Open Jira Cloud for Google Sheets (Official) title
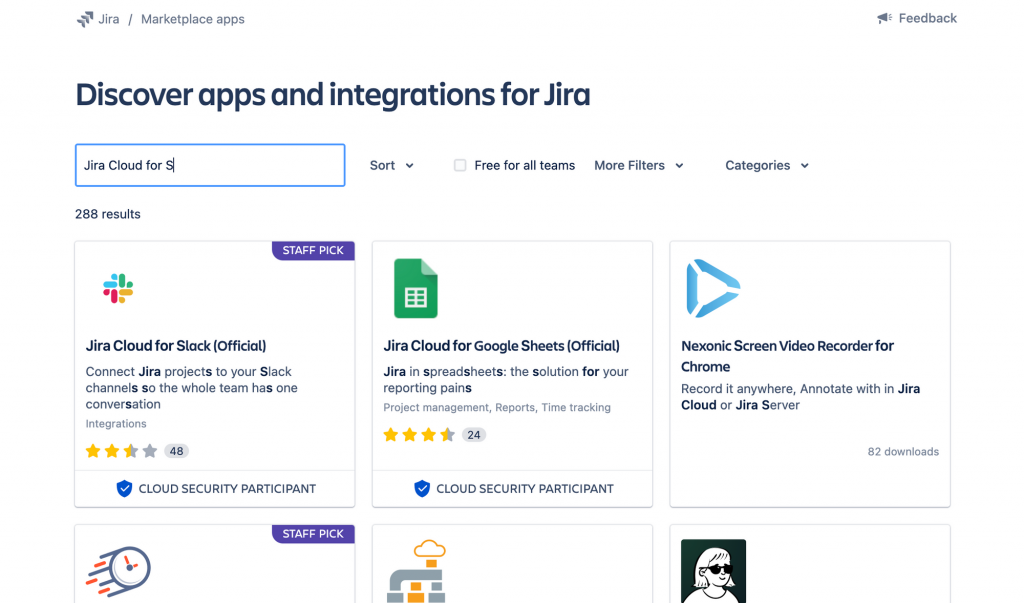This screenshot has width=1024, height=603. 502,346
